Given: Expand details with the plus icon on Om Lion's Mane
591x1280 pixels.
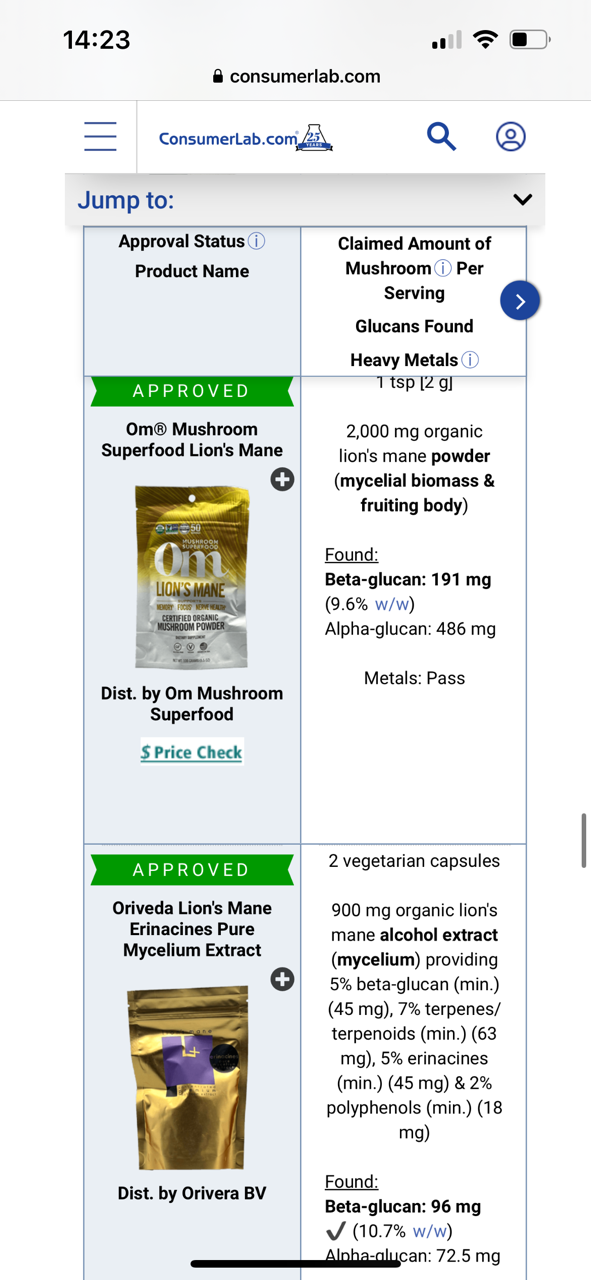Looking at the screenshot, I should coord(282,480).
